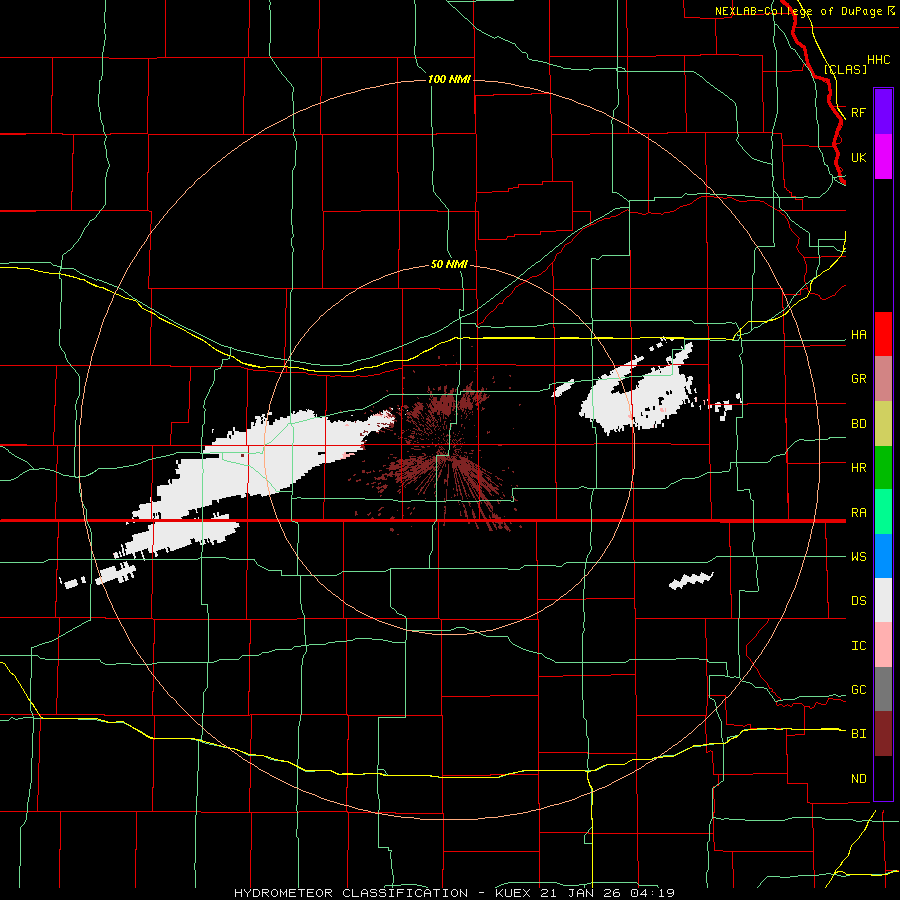Click the ND legend label
The height and width of the screenshot is (900, 900).
click(859, 779)
